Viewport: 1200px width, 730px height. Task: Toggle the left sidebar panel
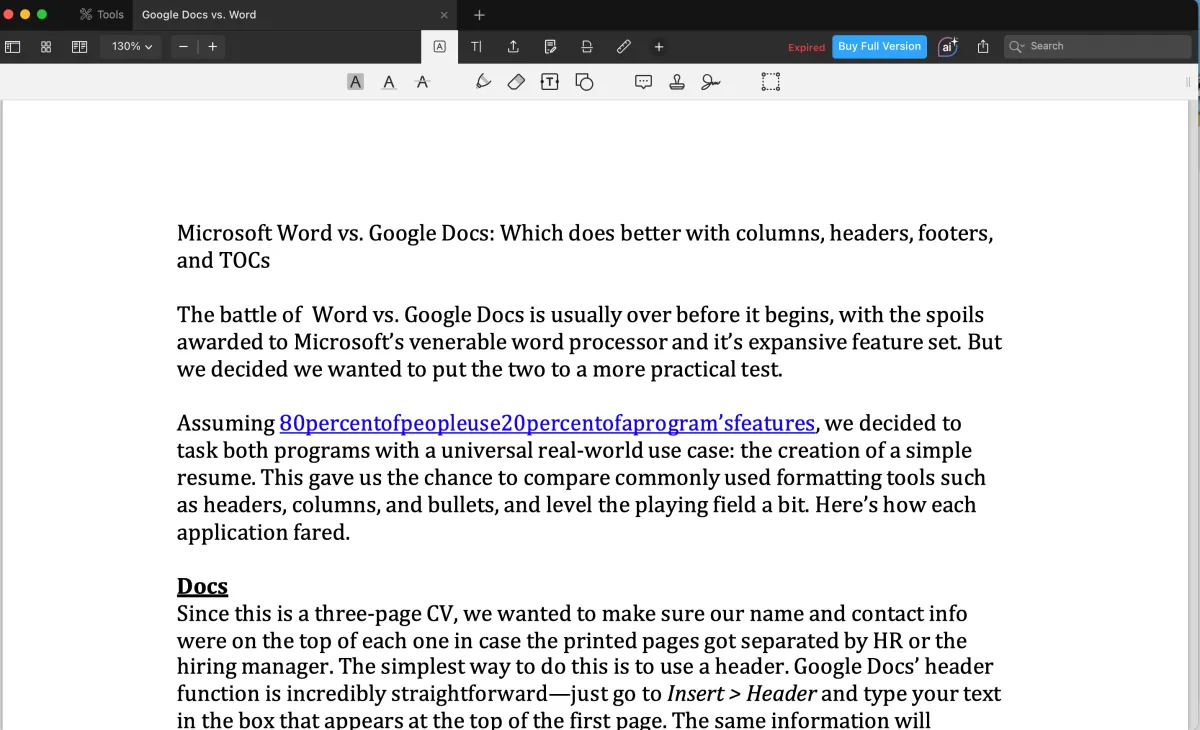pos(13,47)
